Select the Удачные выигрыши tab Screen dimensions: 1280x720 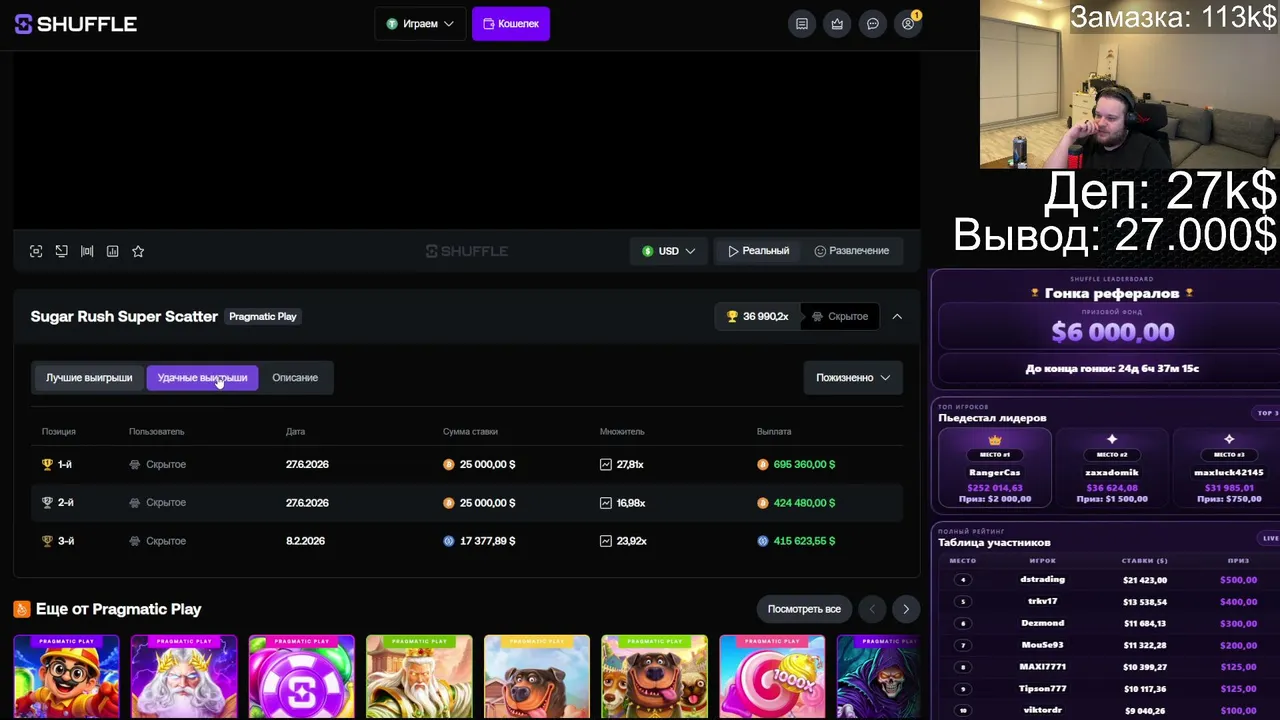(202, 378)
